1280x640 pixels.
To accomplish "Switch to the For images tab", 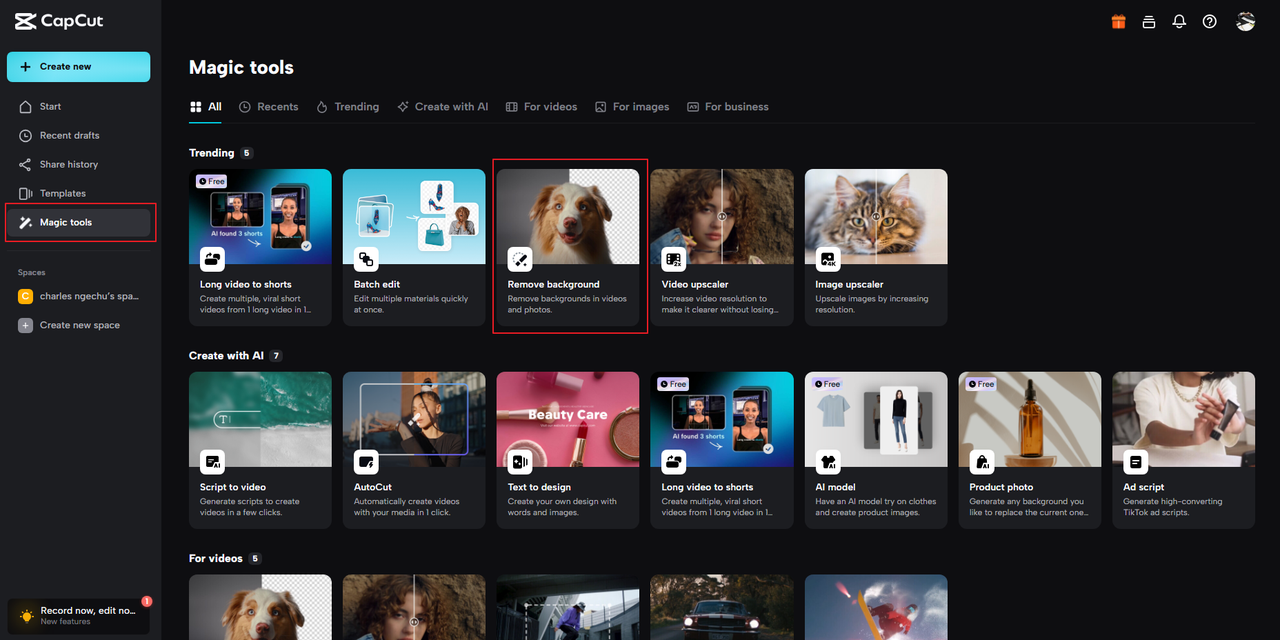I will click(632, 107).
